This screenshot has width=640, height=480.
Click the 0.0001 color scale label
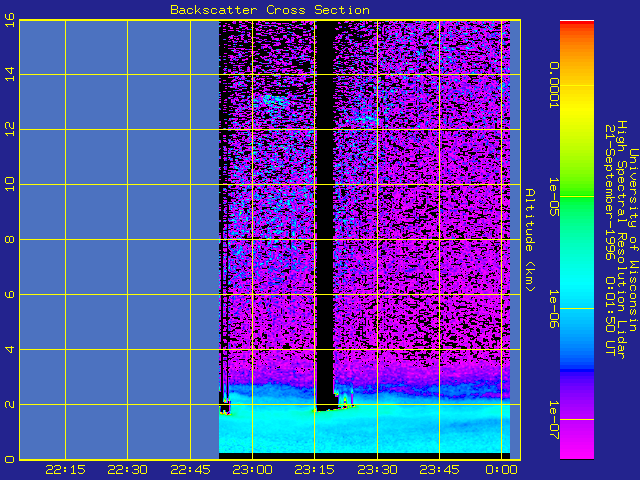[x=553, y=85]
